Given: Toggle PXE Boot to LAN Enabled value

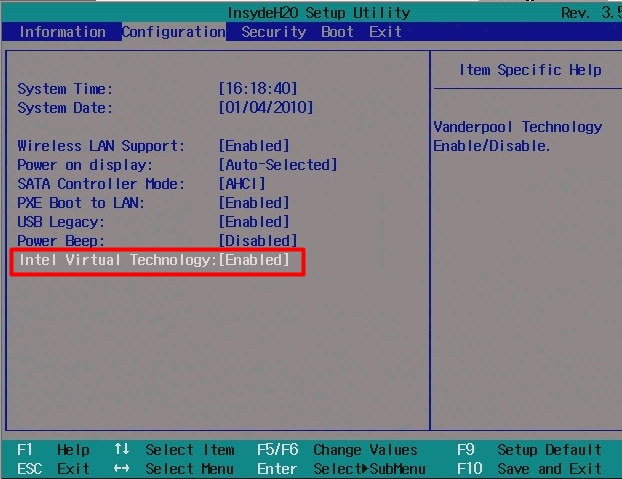Looking at the screenshot, I should 254,203.
